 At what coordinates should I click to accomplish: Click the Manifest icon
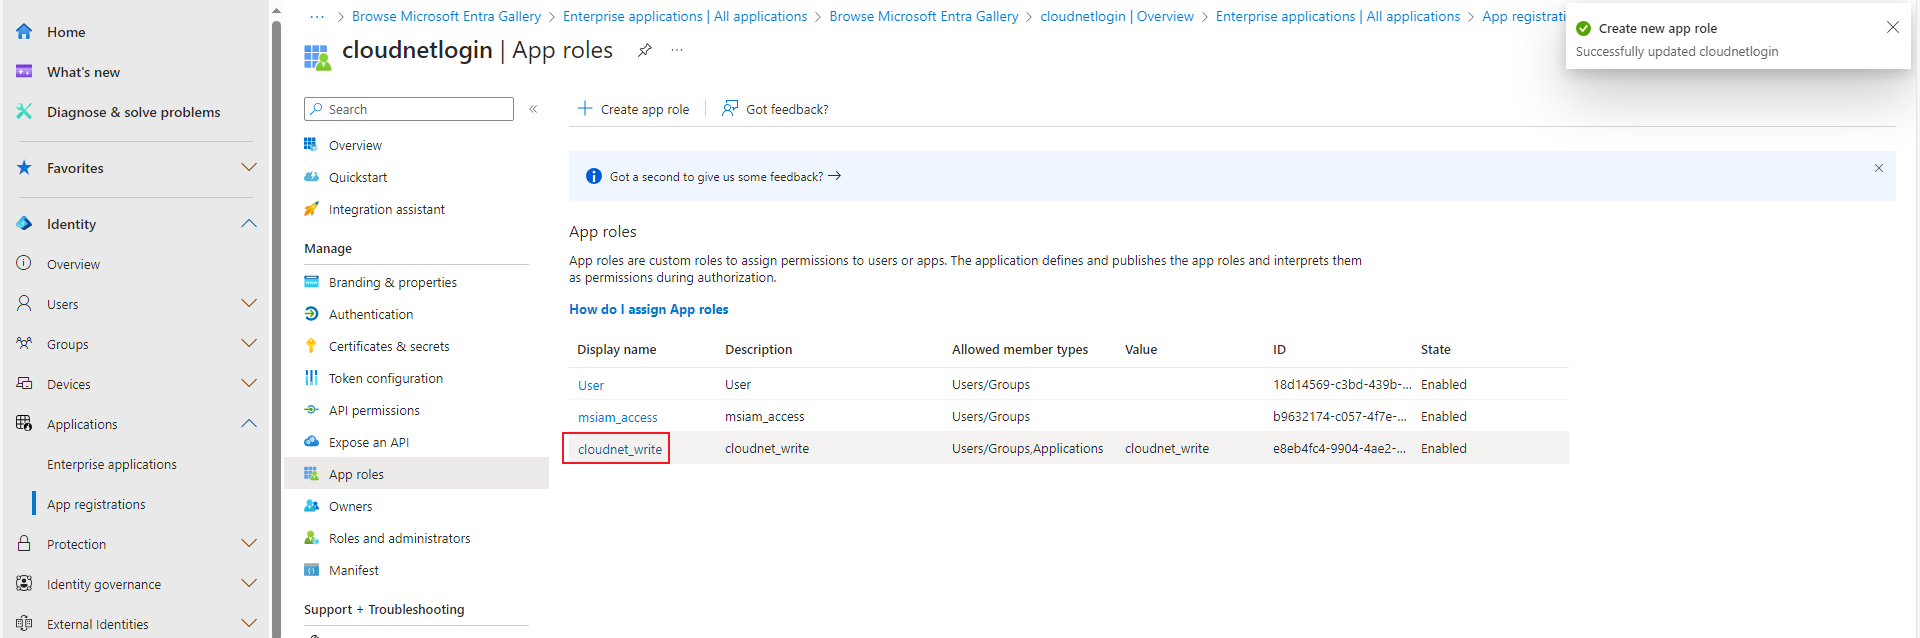pyautogui.click(x=312, y=570)
